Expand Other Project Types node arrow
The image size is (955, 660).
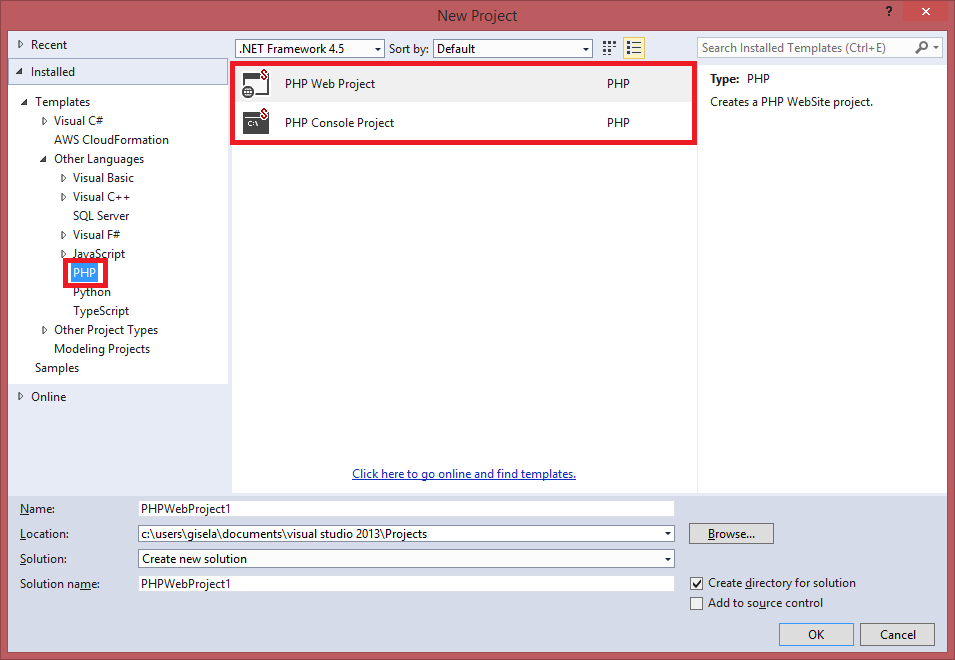tap(44, 329)
